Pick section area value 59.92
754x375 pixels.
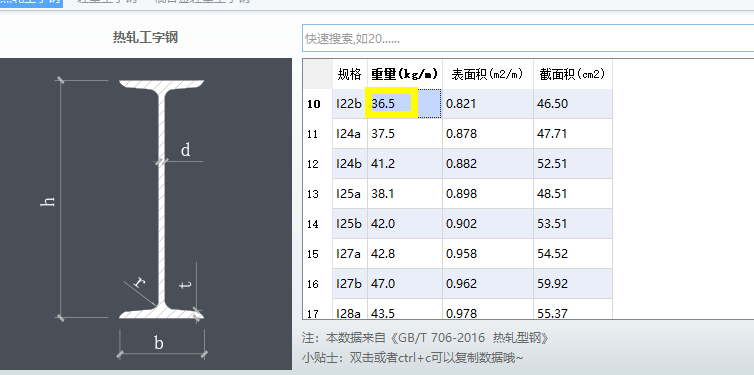tap(573, 284)
